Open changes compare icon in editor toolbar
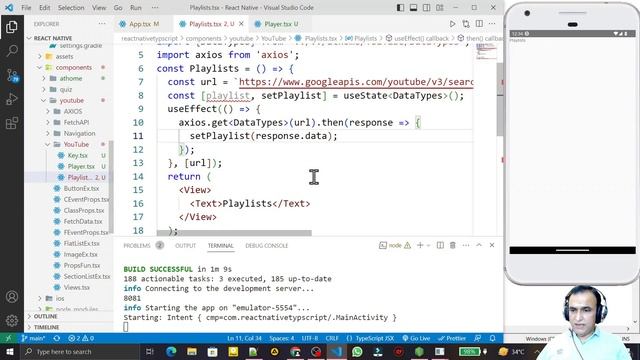 click(x=466, y=24)
